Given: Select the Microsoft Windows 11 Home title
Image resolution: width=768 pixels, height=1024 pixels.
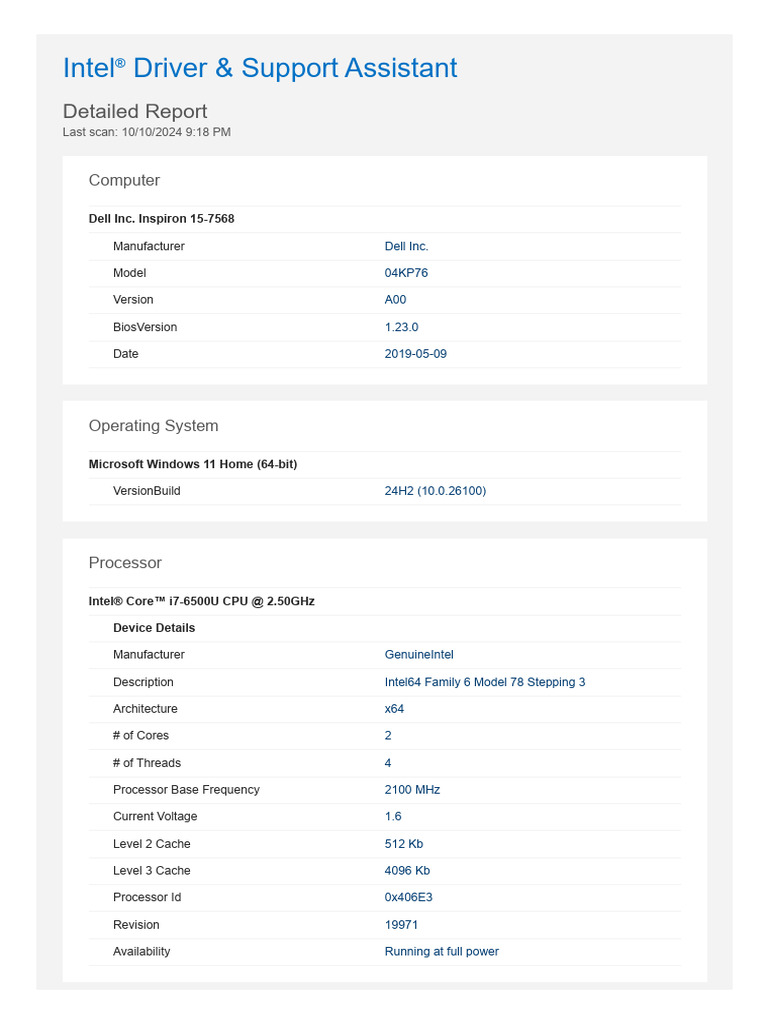Looking at the screenshot, I should (193, 464).
